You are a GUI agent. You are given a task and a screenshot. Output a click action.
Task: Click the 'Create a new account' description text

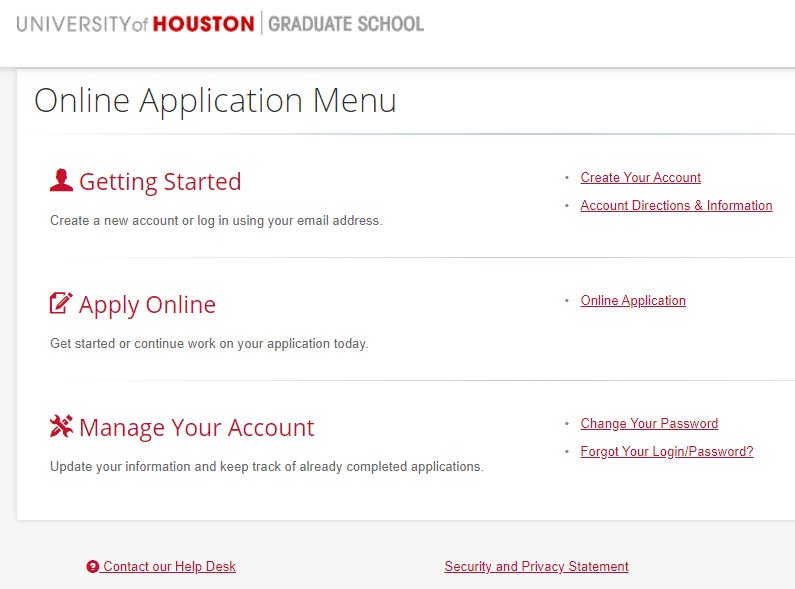216,221
